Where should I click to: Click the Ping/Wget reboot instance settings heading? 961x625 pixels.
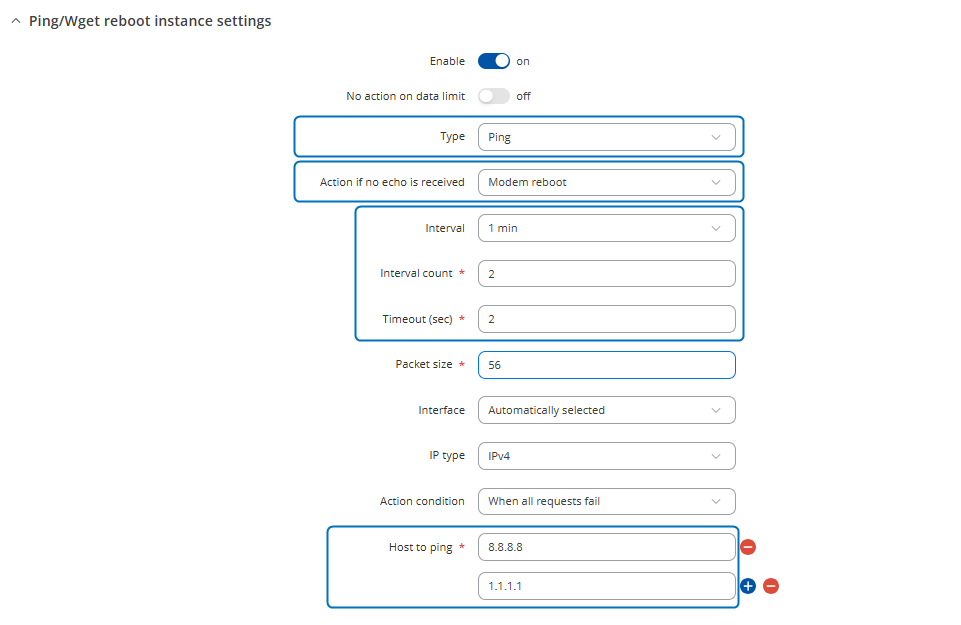148,21
